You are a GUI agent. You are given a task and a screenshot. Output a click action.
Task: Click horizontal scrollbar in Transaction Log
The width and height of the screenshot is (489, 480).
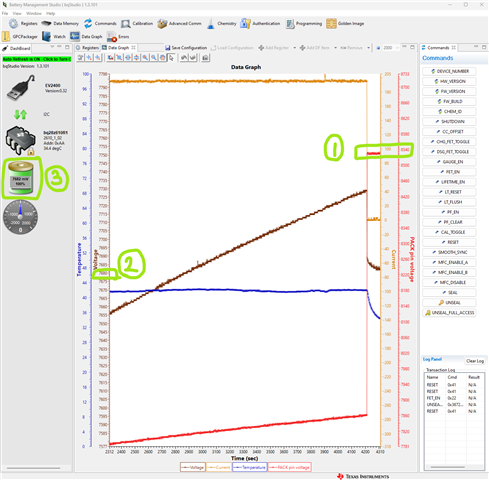click(x=447, y=467)
